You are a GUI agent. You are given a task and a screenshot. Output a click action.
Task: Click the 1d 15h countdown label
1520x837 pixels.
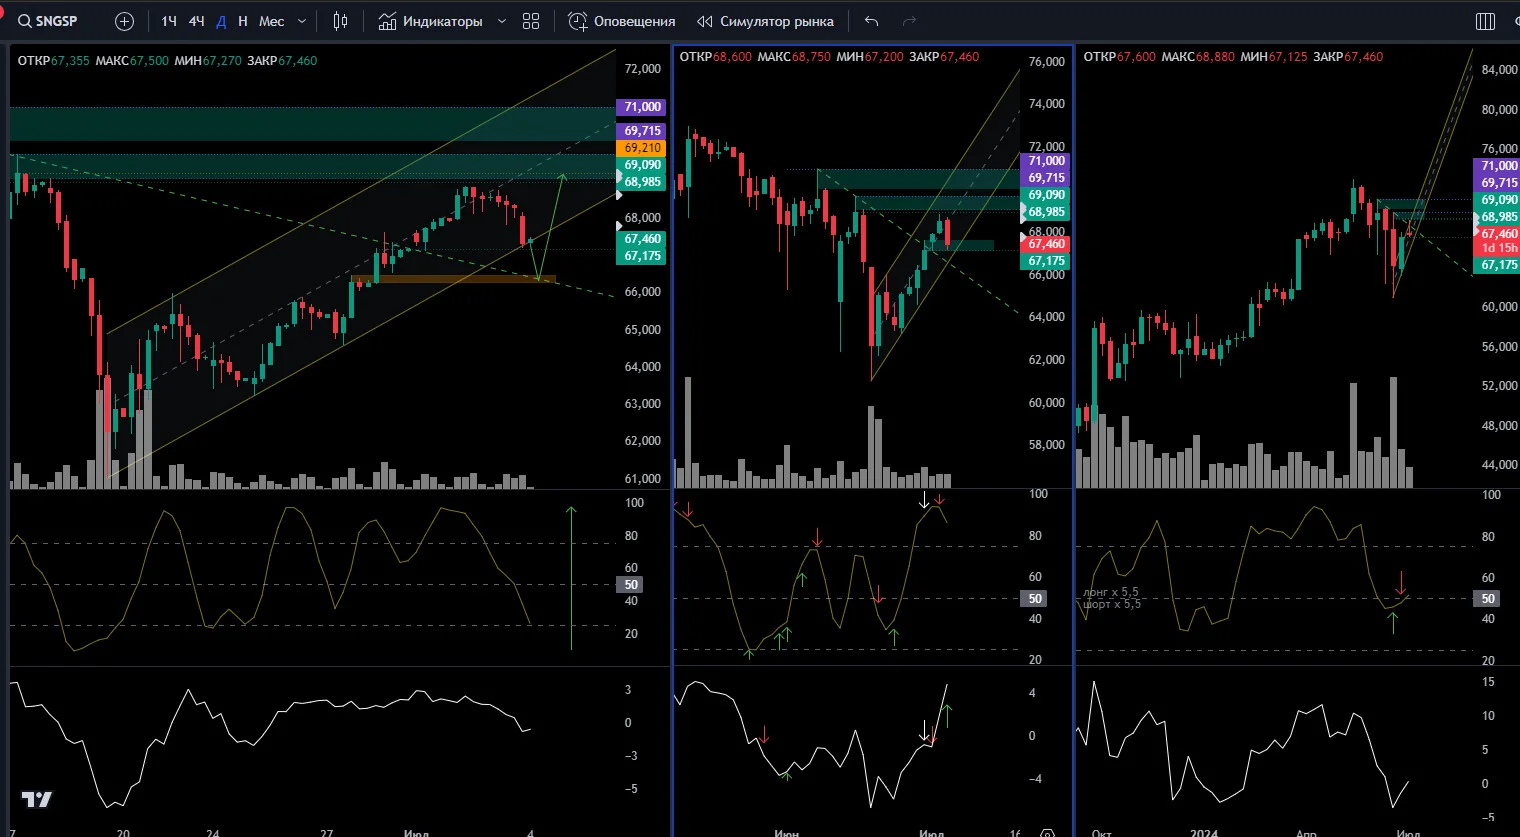(x=1499, y=248)
